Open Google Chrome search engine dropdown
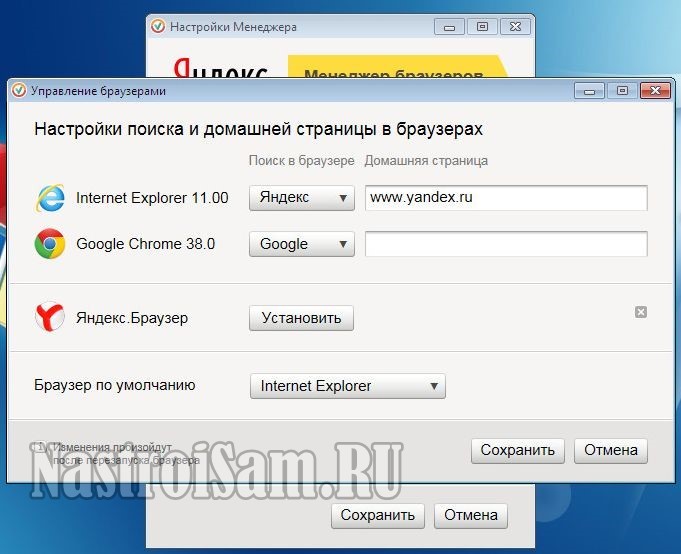 pos(302,244)
